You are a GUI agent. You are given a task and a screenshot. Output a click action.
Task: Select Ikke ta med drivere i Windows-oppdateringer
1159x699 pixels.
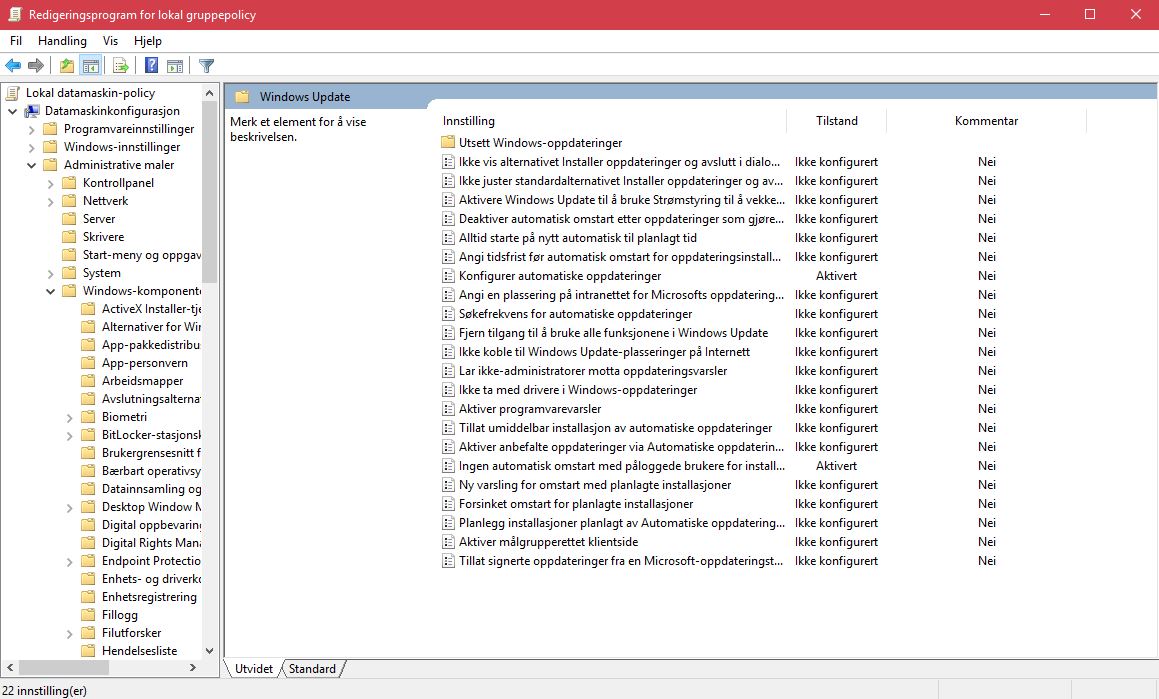tap(578, 389)
